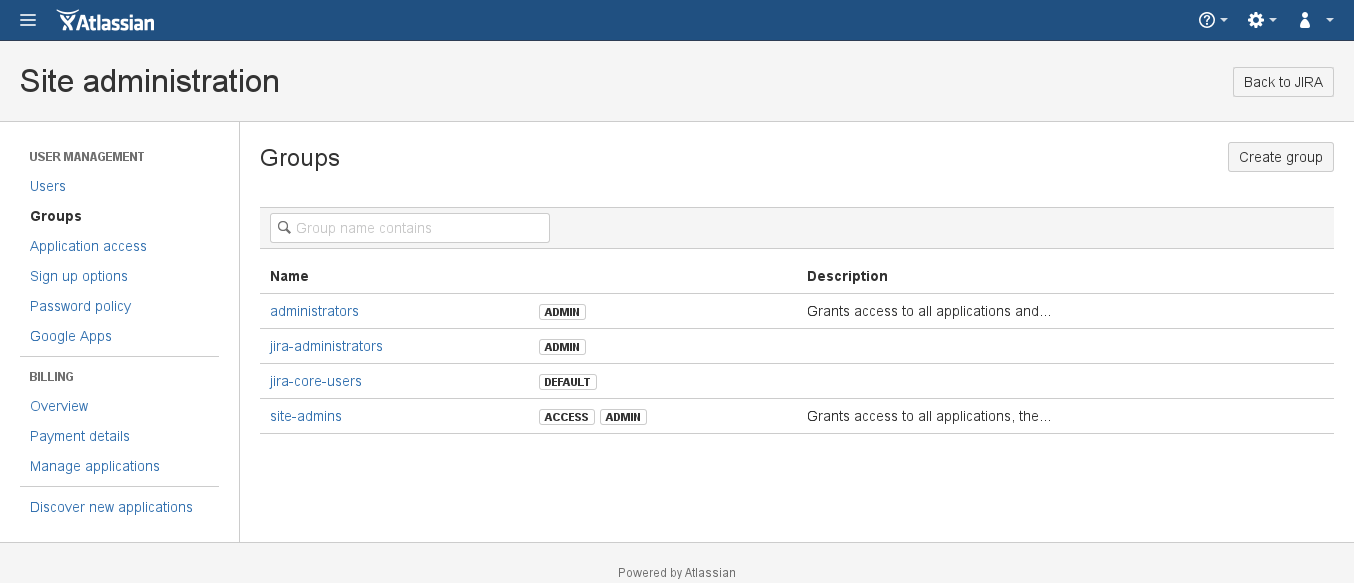The image size is (1354, 583).
Task: Expand the profile dropdown arrow
Action: (x=1330, y=20)
